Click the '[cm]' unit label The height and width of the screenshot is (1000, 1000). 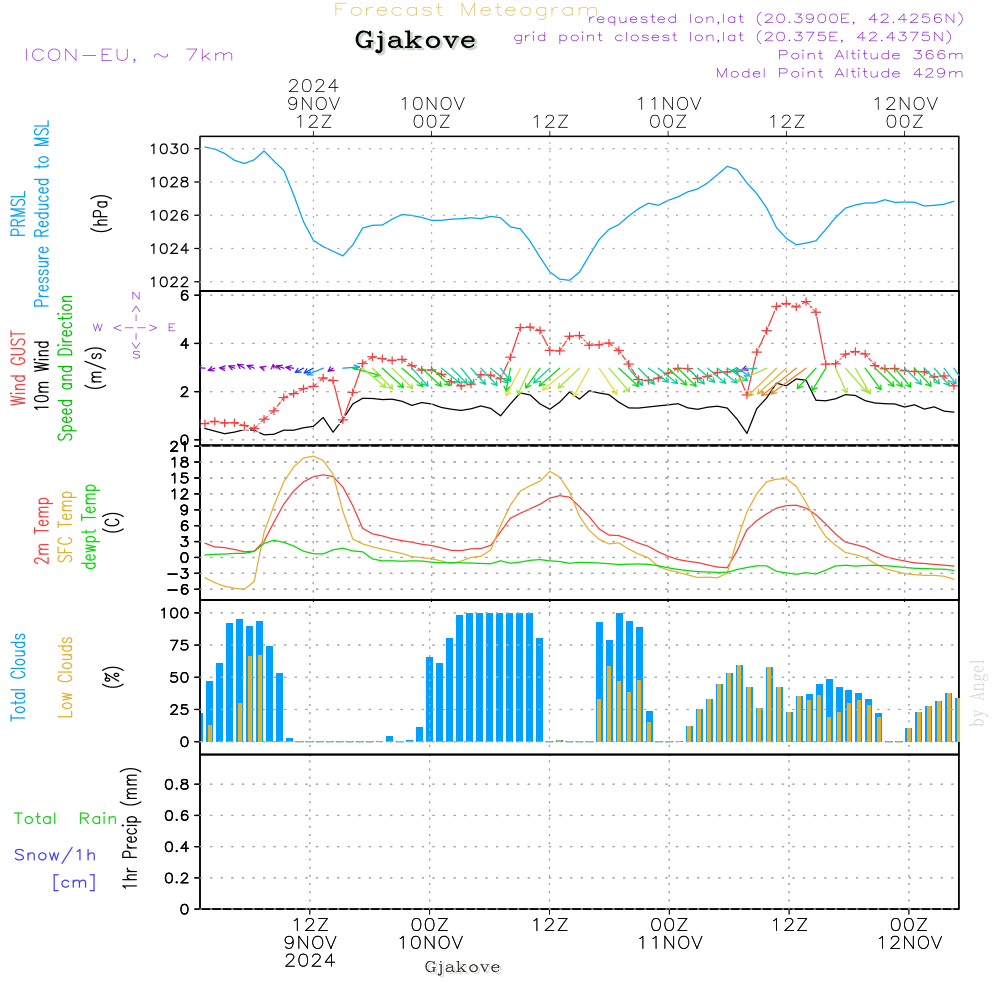[74, 883]
